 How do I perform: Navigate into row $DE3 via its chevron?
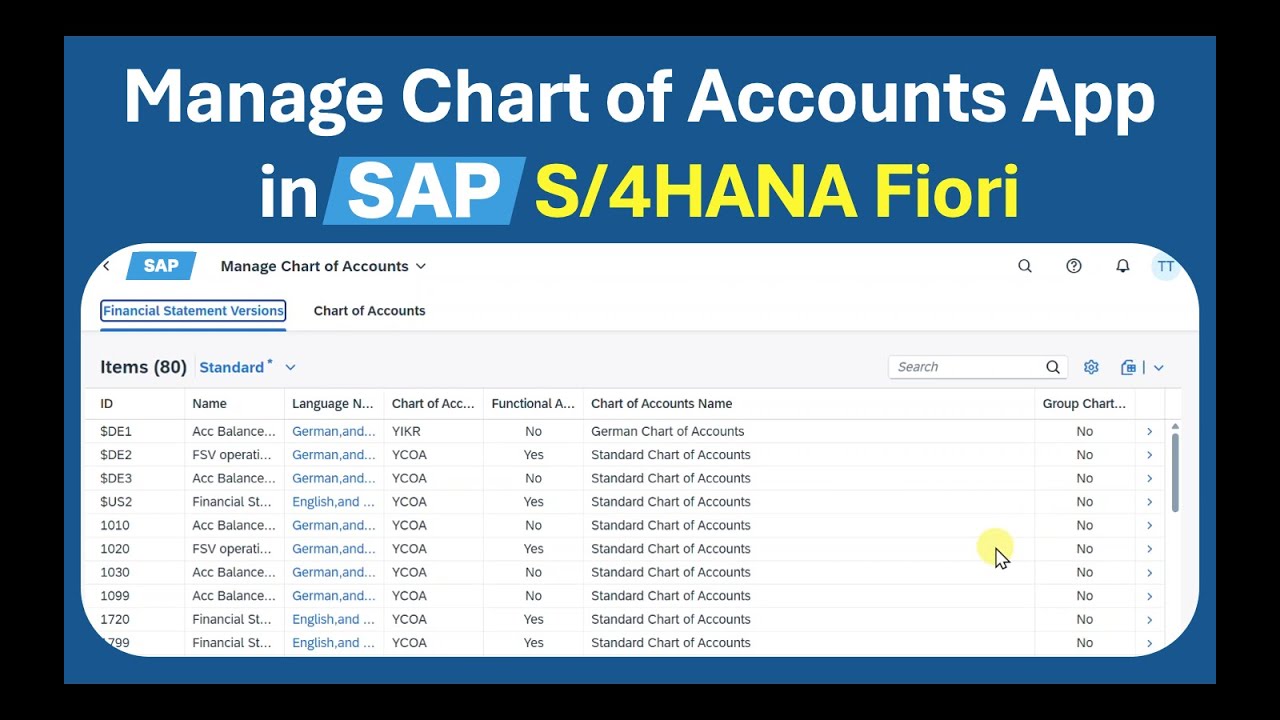click(1150, 478)
